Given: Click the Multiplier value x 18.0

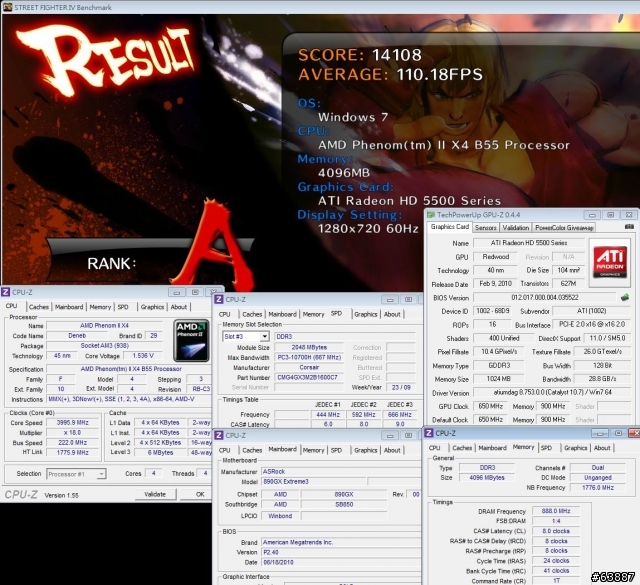Looking at the screenshot, I should point(72,433).
